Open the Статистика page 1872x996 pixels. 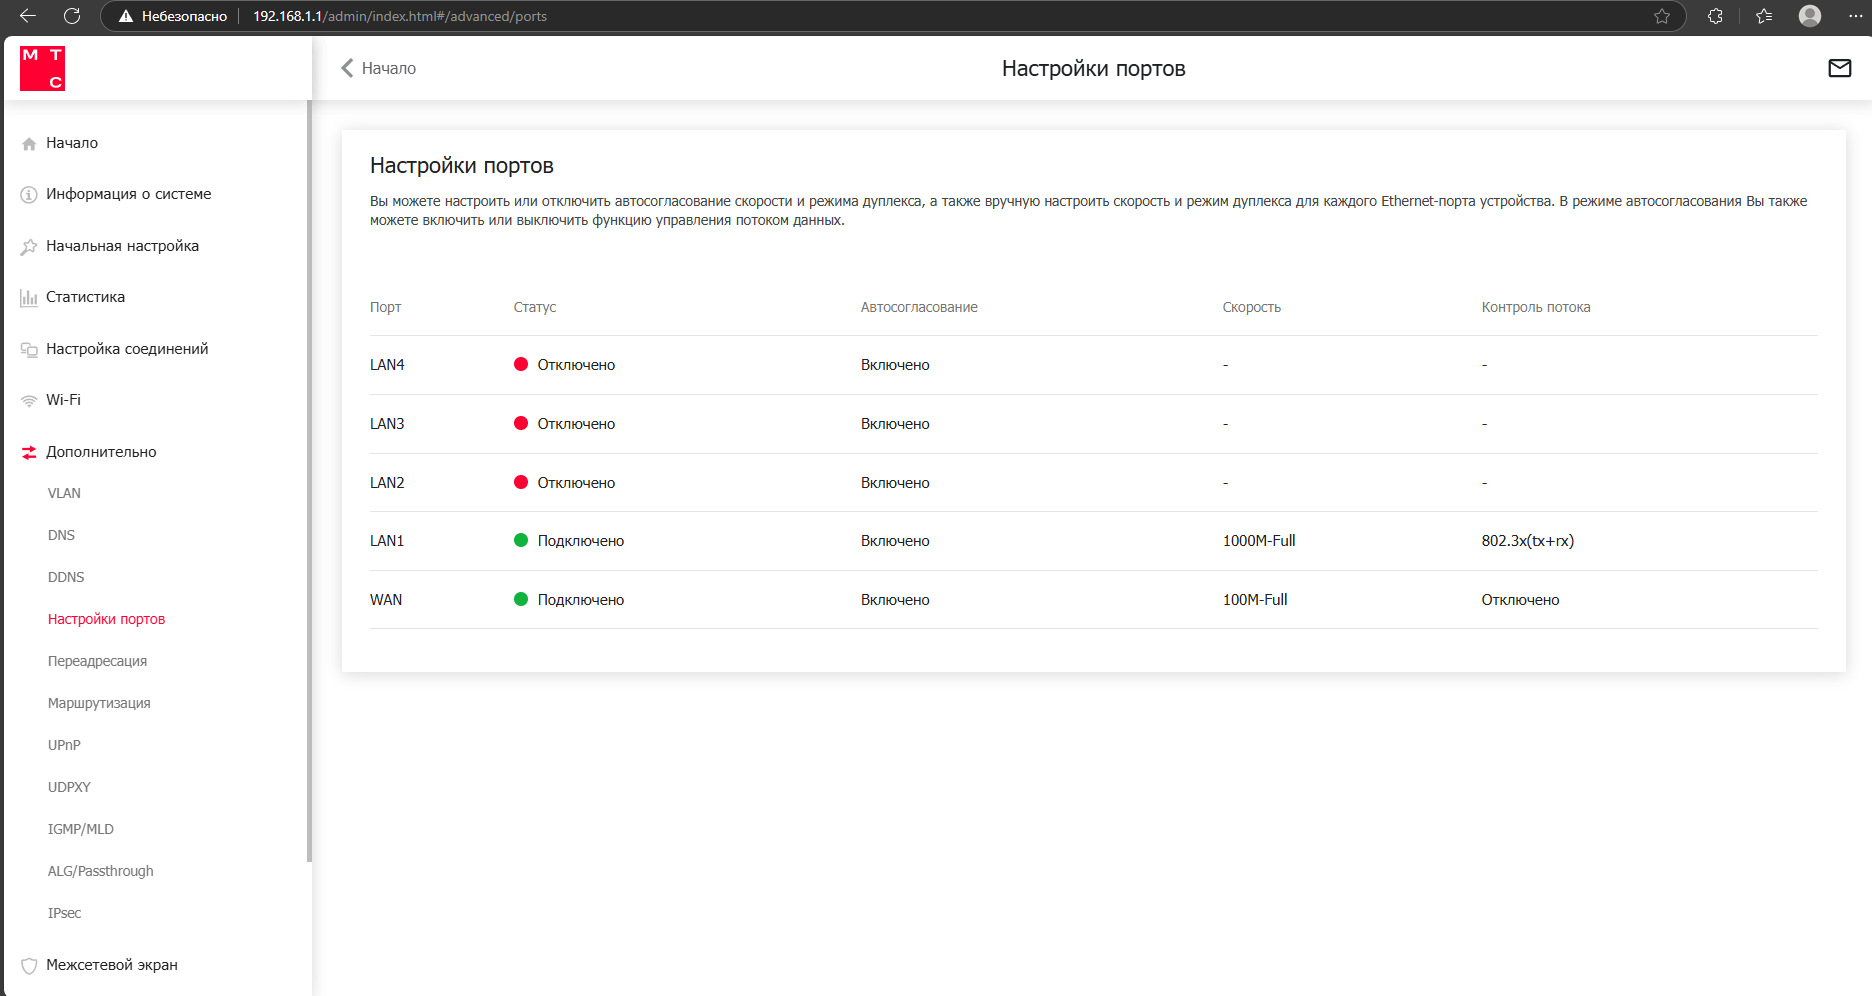click(x=85, y=297)
